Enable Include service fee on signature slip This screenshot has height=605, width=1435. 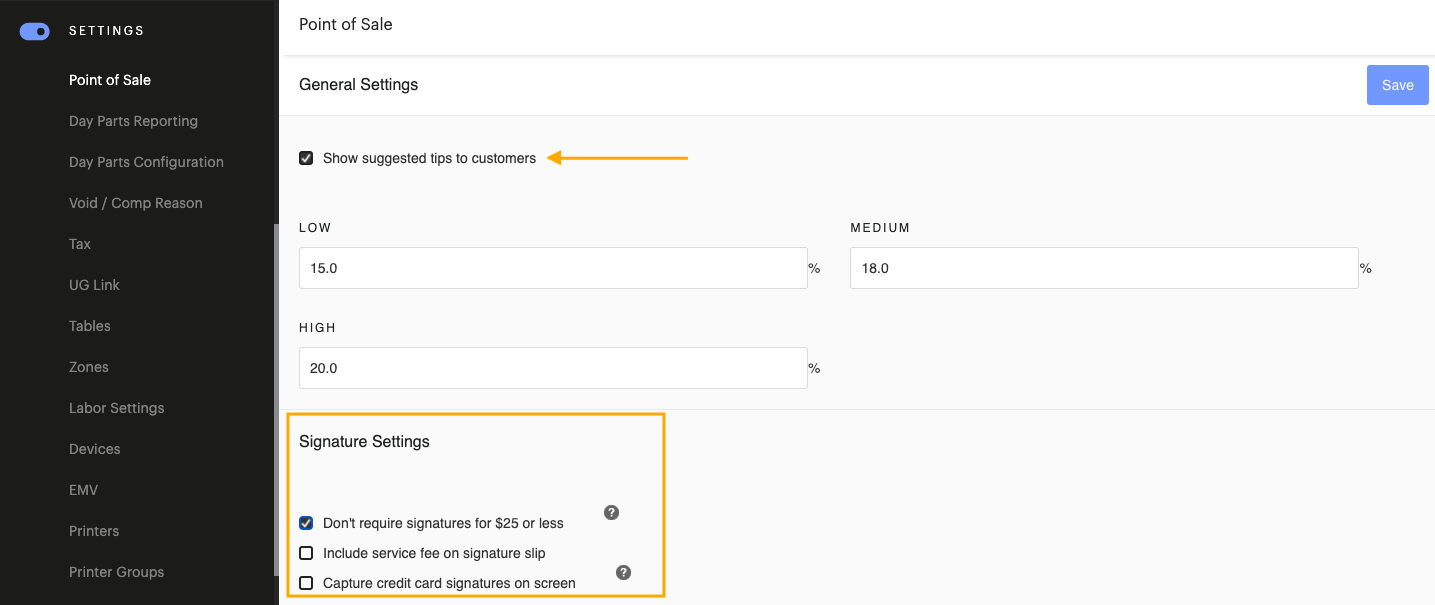306,553
